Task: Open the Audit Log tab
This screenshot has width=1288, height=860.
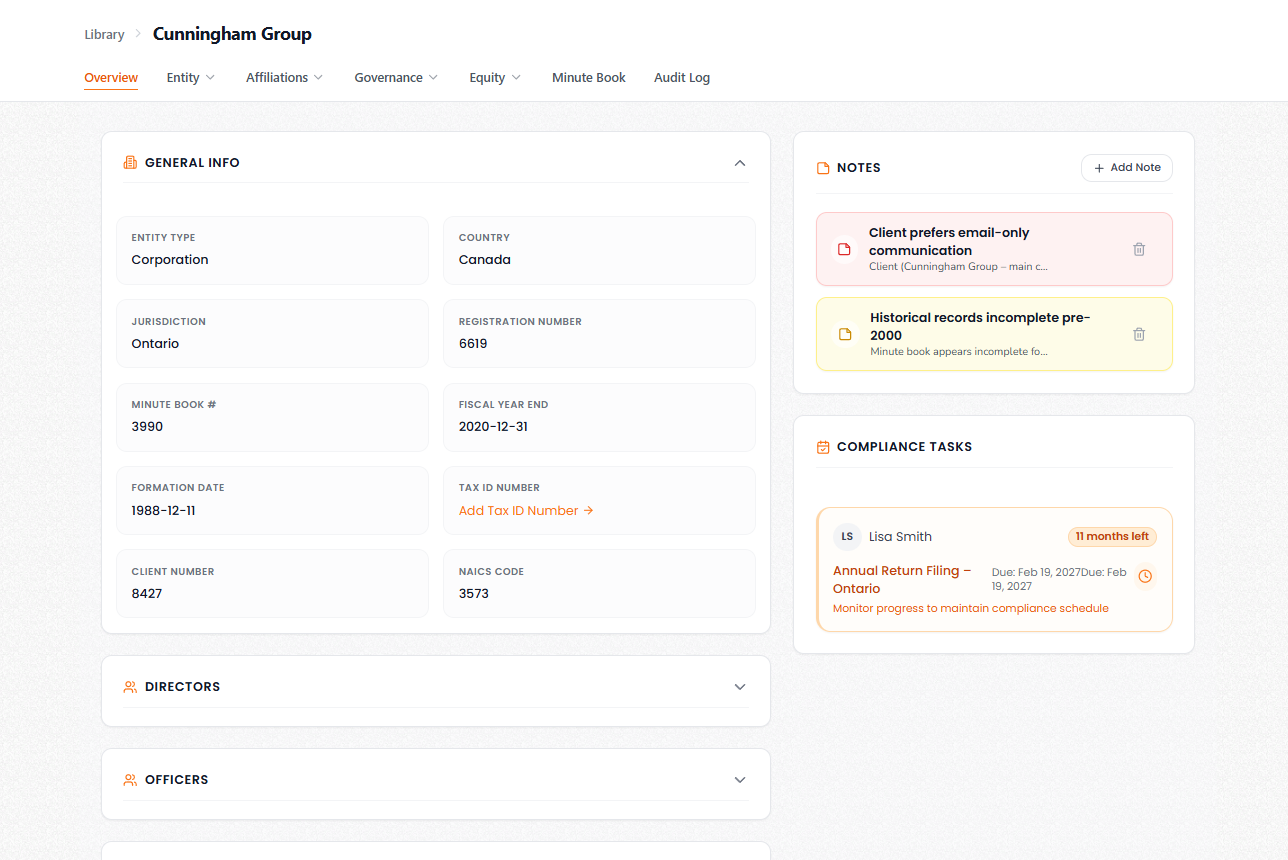Action: (681, 77)
